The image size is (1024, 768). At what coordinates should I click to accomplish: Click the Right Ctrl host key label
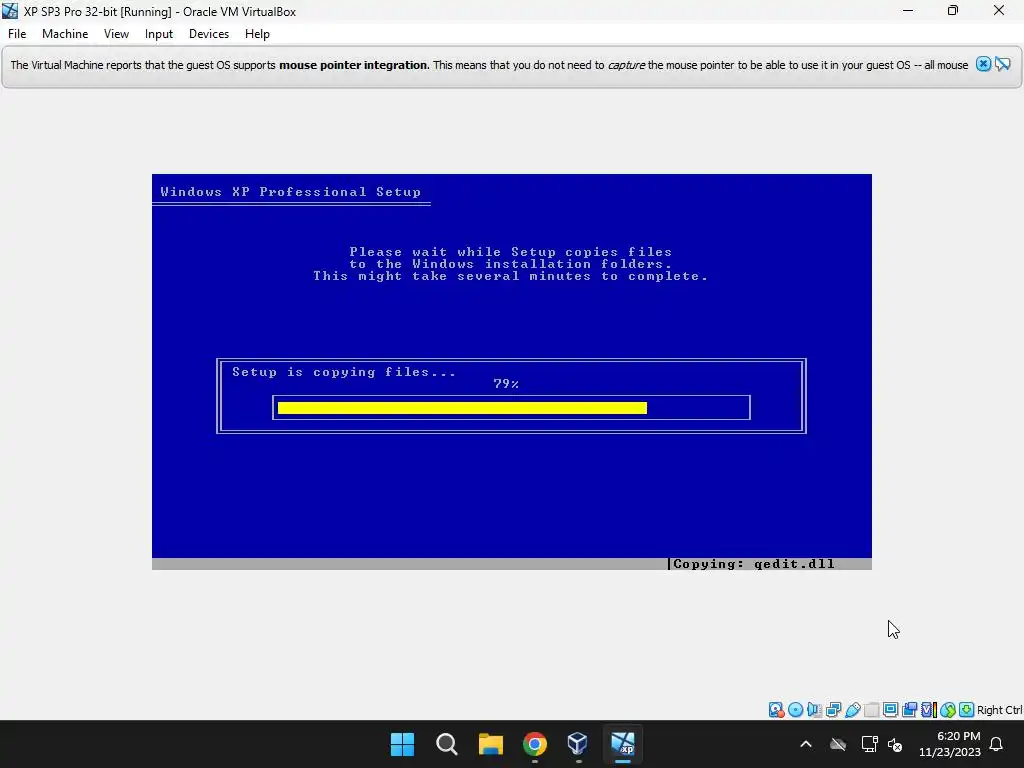point(1000,710)
